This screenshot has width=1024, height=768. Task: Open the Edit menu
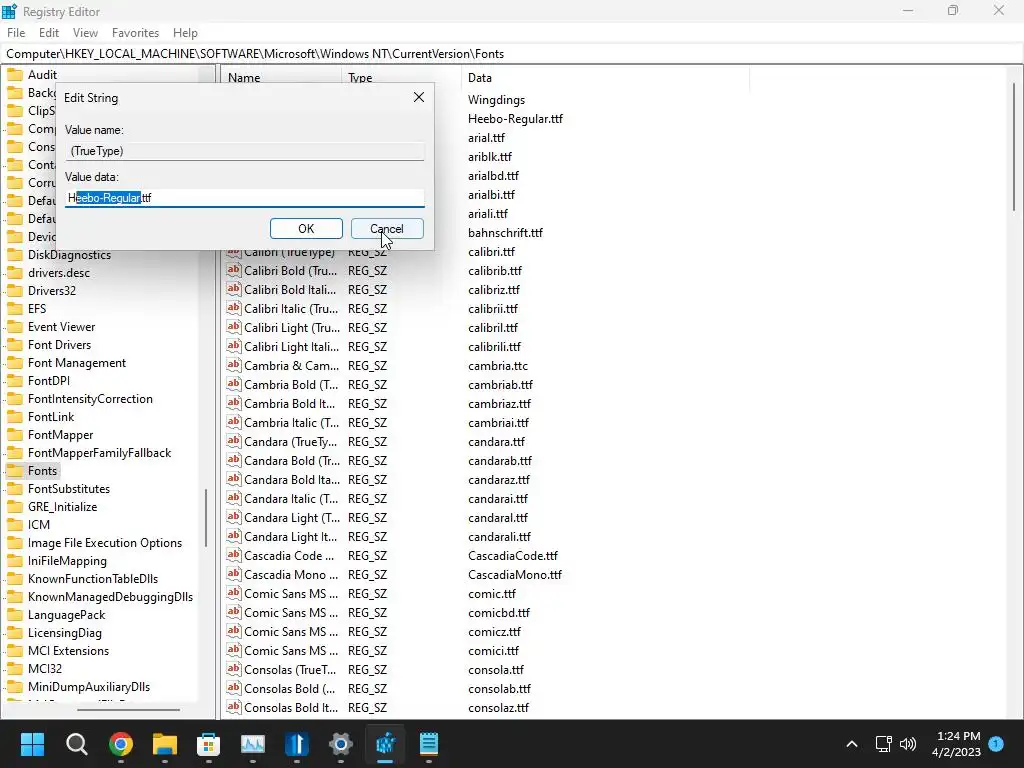(x=49, y=33)
